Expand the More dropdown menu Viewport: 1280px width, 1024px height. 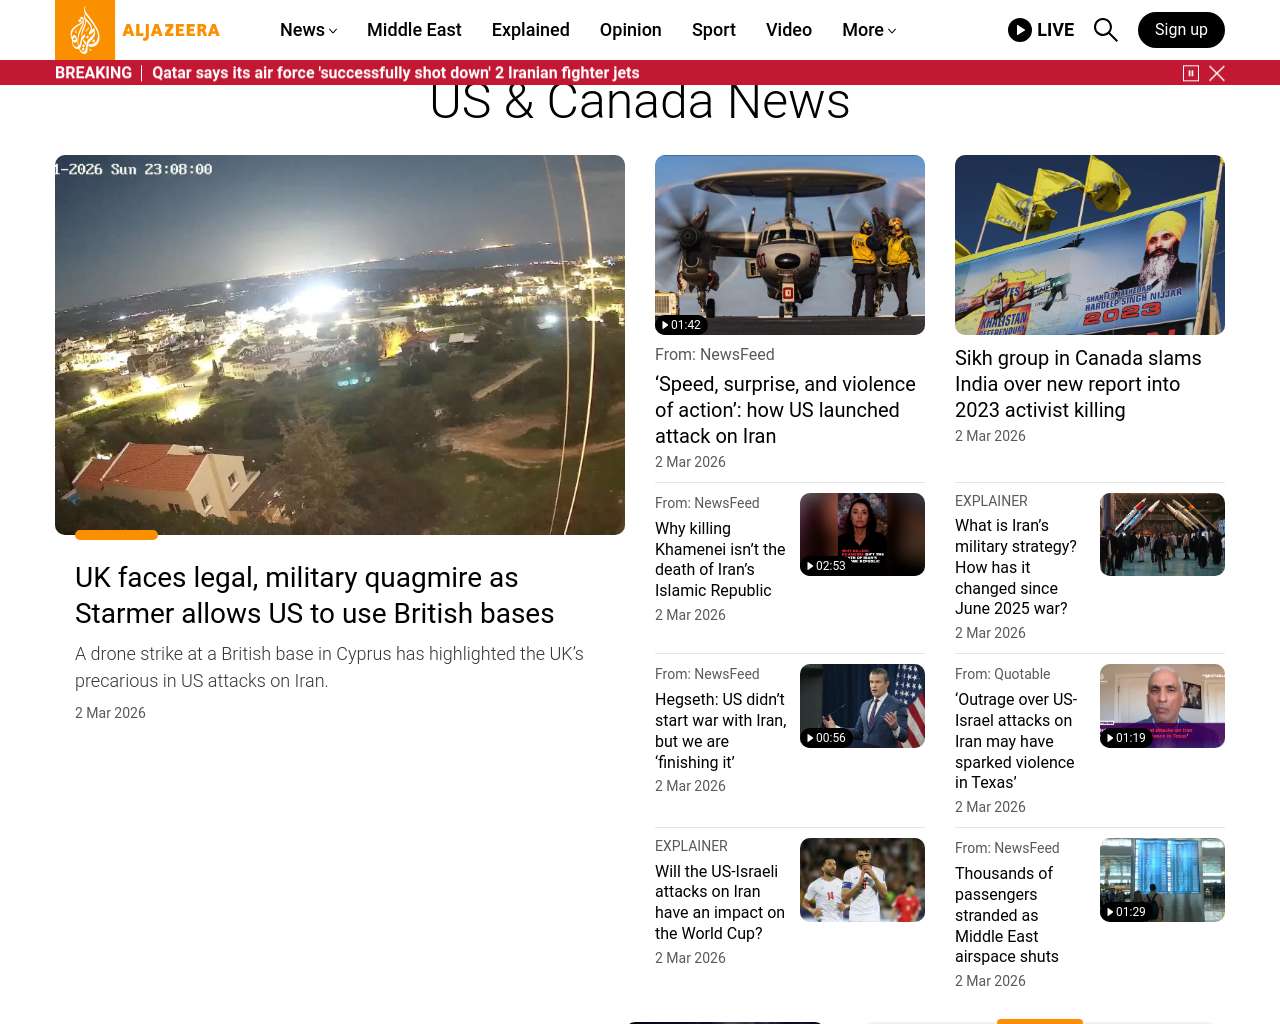[868, 30]
